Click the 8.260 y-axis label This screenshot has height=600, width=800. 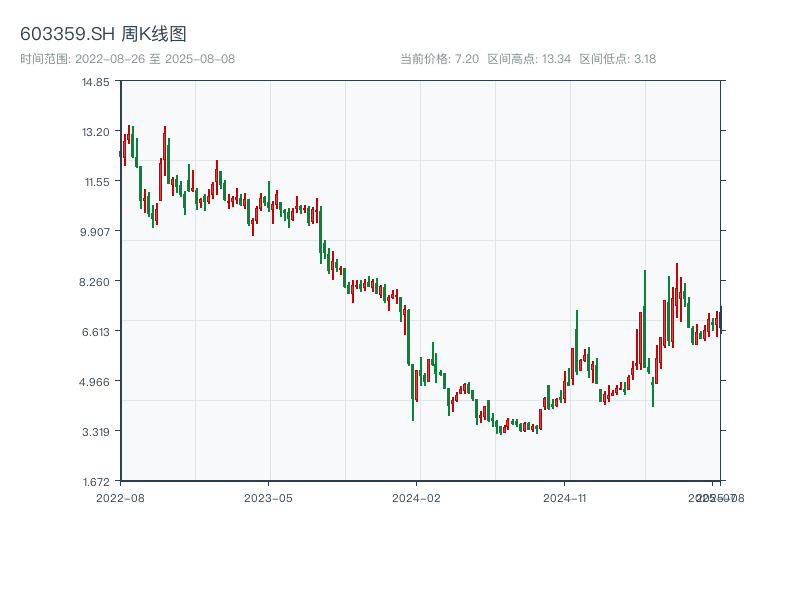[96, 282]
